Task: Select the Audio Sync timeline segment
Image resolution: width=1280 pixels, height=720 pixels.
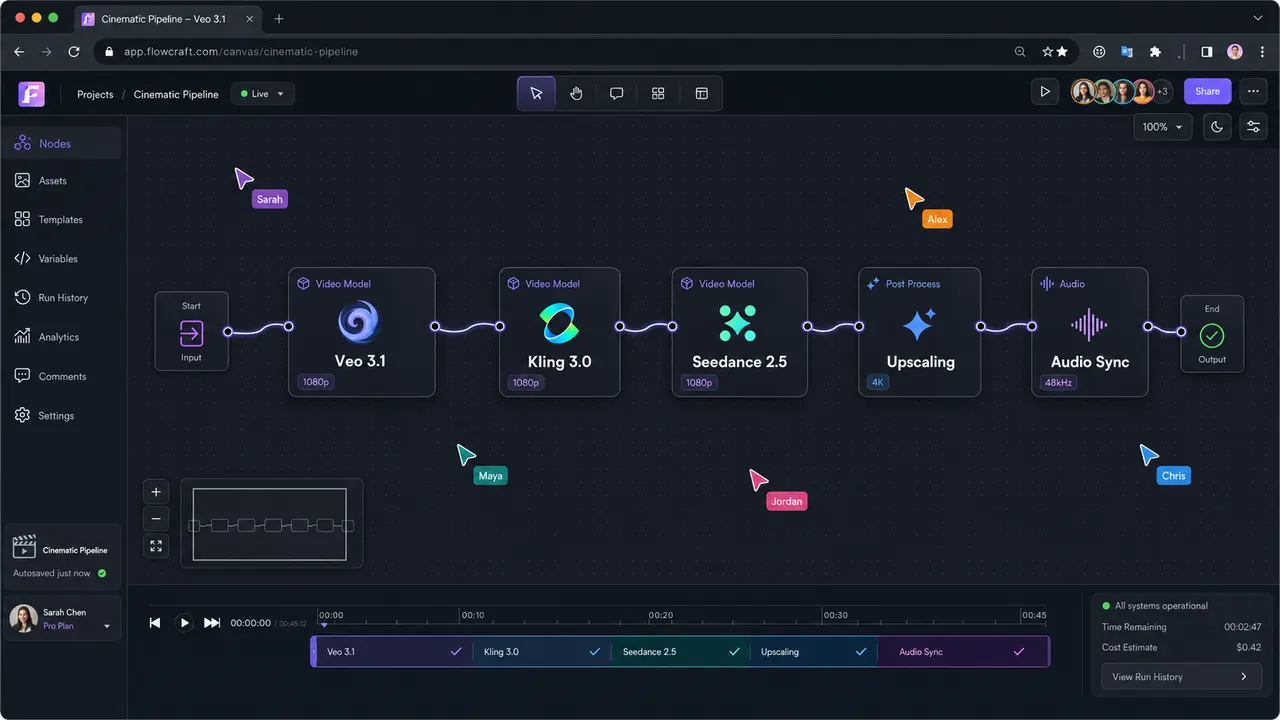Action: pyautogui.click(x=963, y=652)
